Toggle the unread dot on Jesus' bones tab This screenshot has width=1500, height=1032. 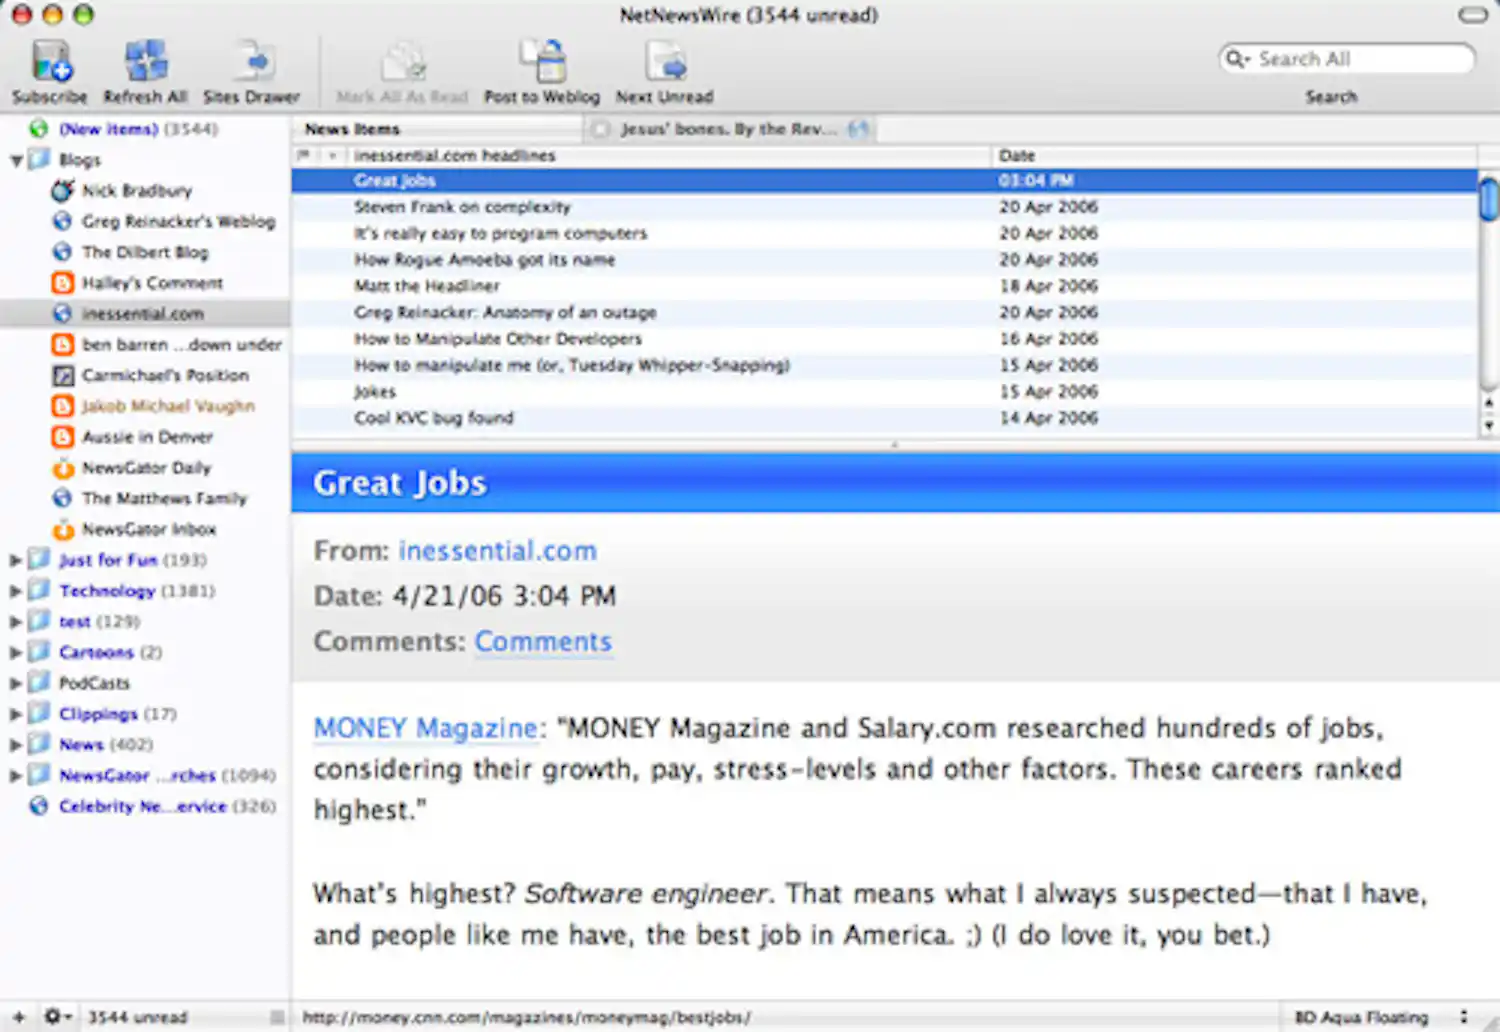(x=600, y=129)
